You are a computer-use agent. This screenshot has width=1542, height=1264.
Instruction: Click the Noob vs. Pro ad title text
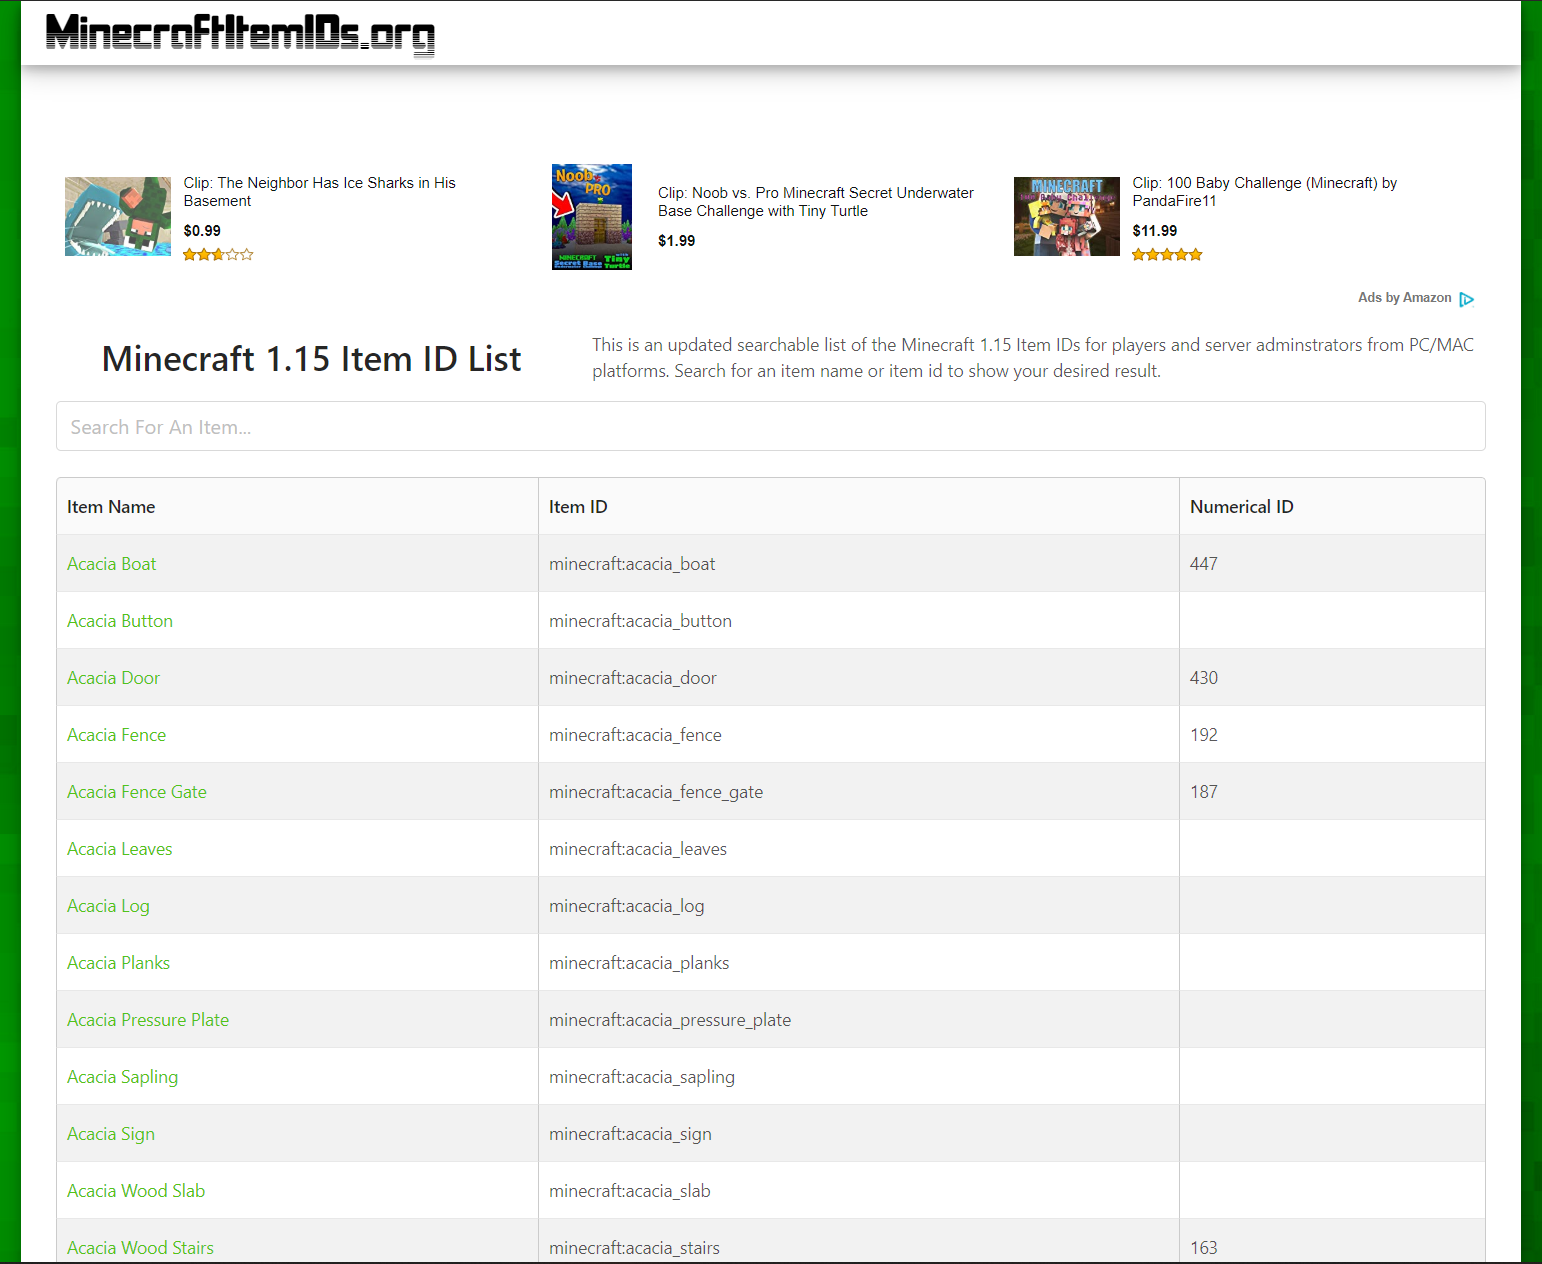[815, 202]
